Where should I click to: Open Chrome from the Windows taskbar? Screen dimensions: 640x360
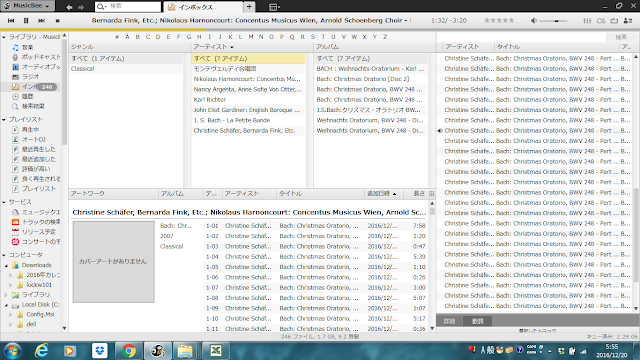[129, 351]
